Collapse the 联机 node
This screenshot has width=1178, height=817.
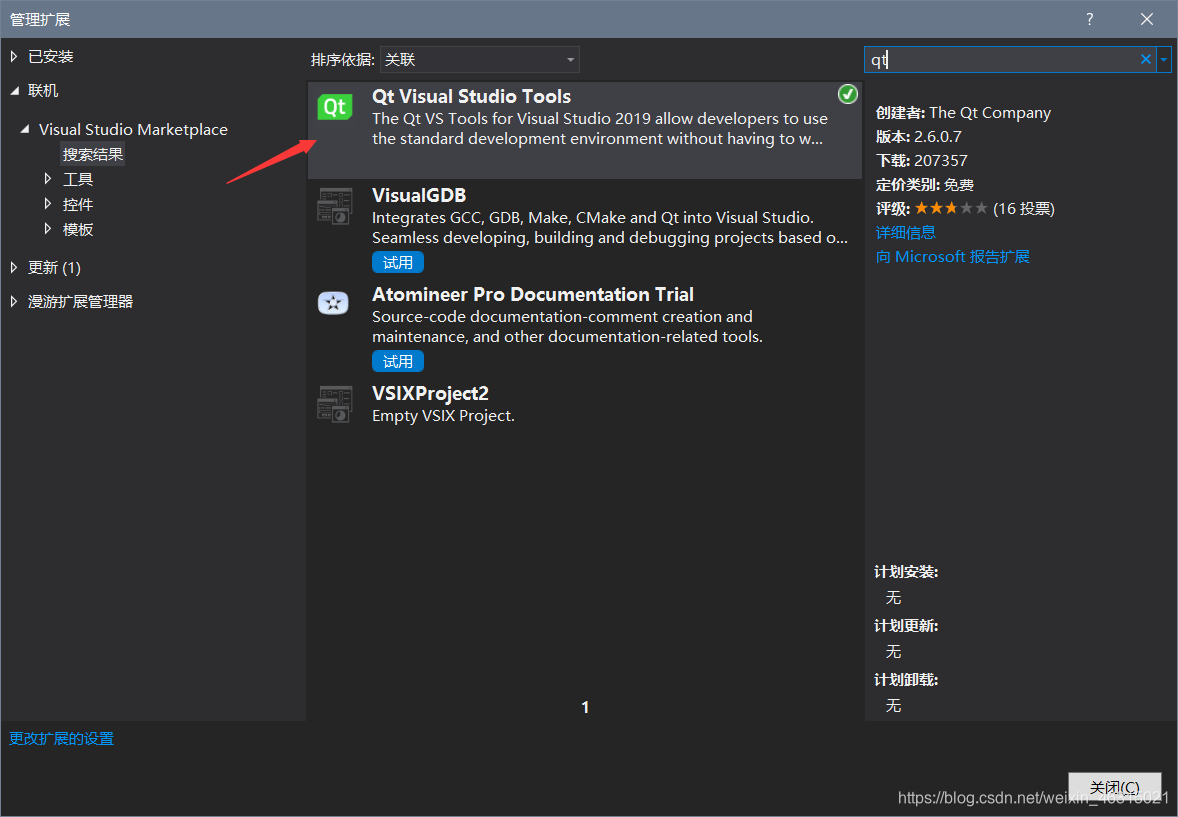(x=15, y=91)
